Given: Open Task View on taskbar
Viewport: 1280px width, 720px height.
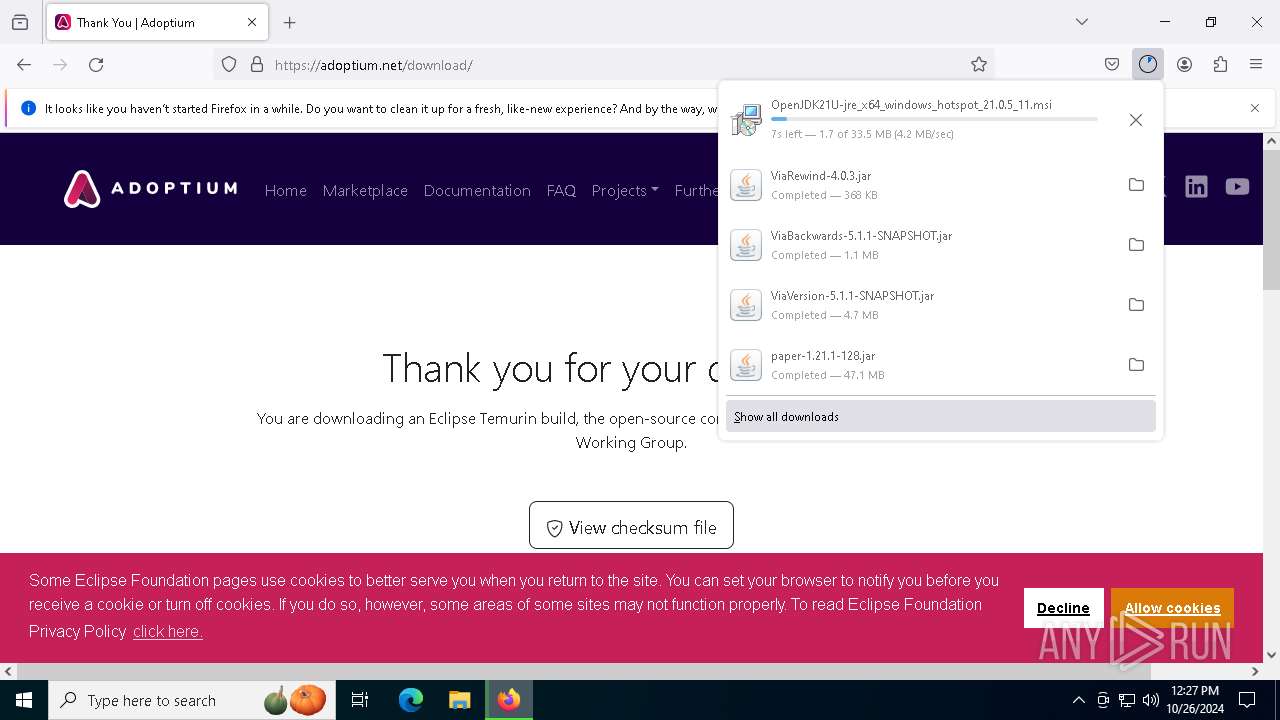Looking at the screenshot, I should coord(360,700).
